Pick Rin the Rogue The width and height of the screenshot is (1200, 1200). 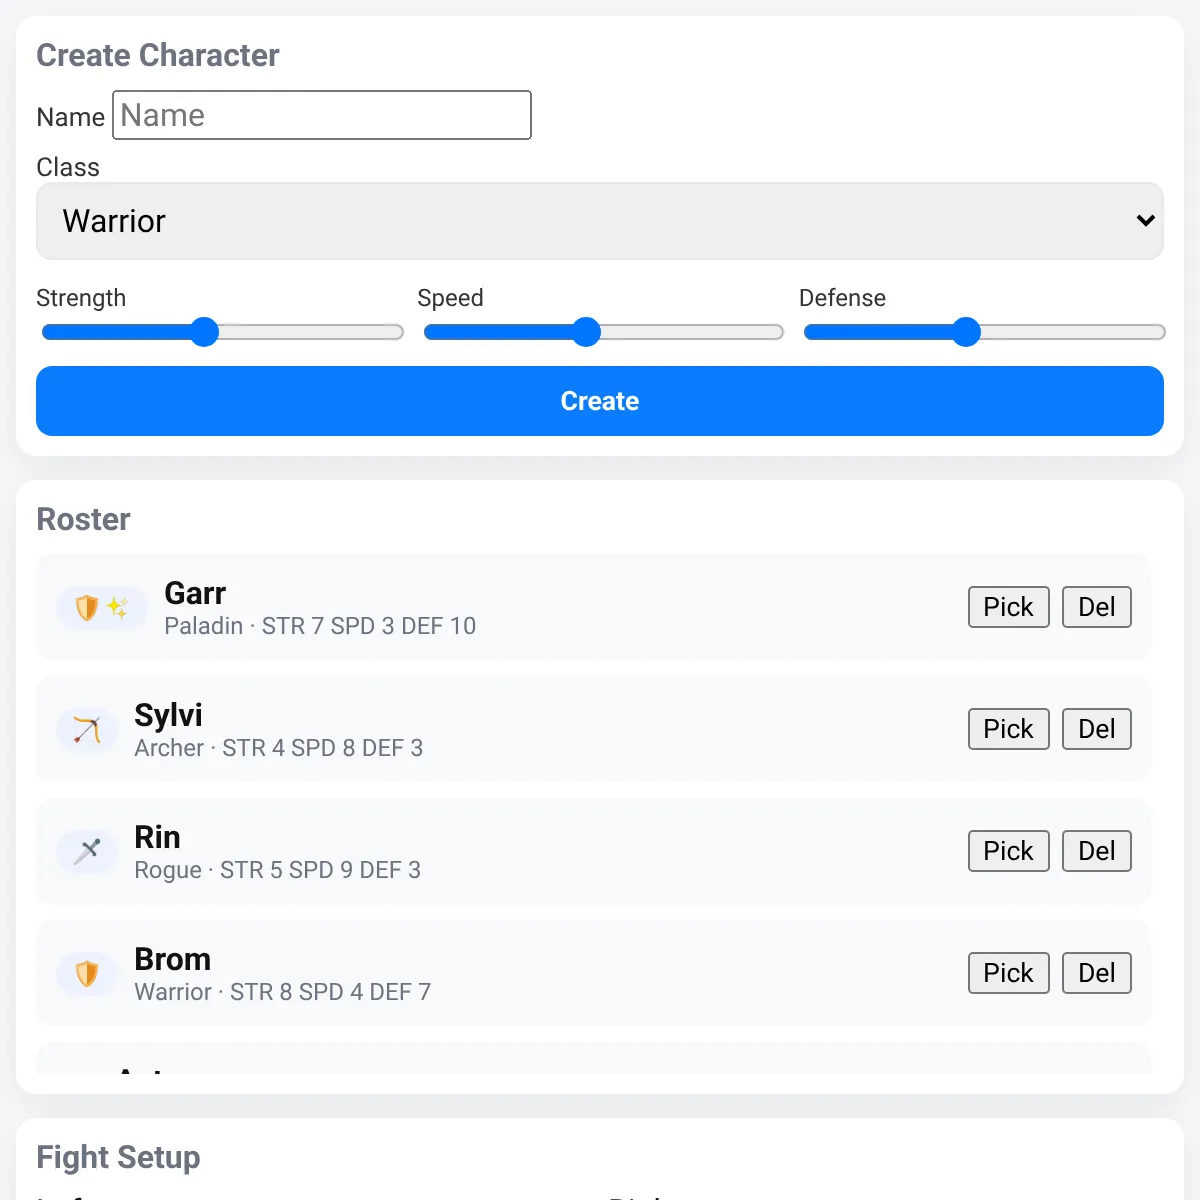coord(1008,851)
